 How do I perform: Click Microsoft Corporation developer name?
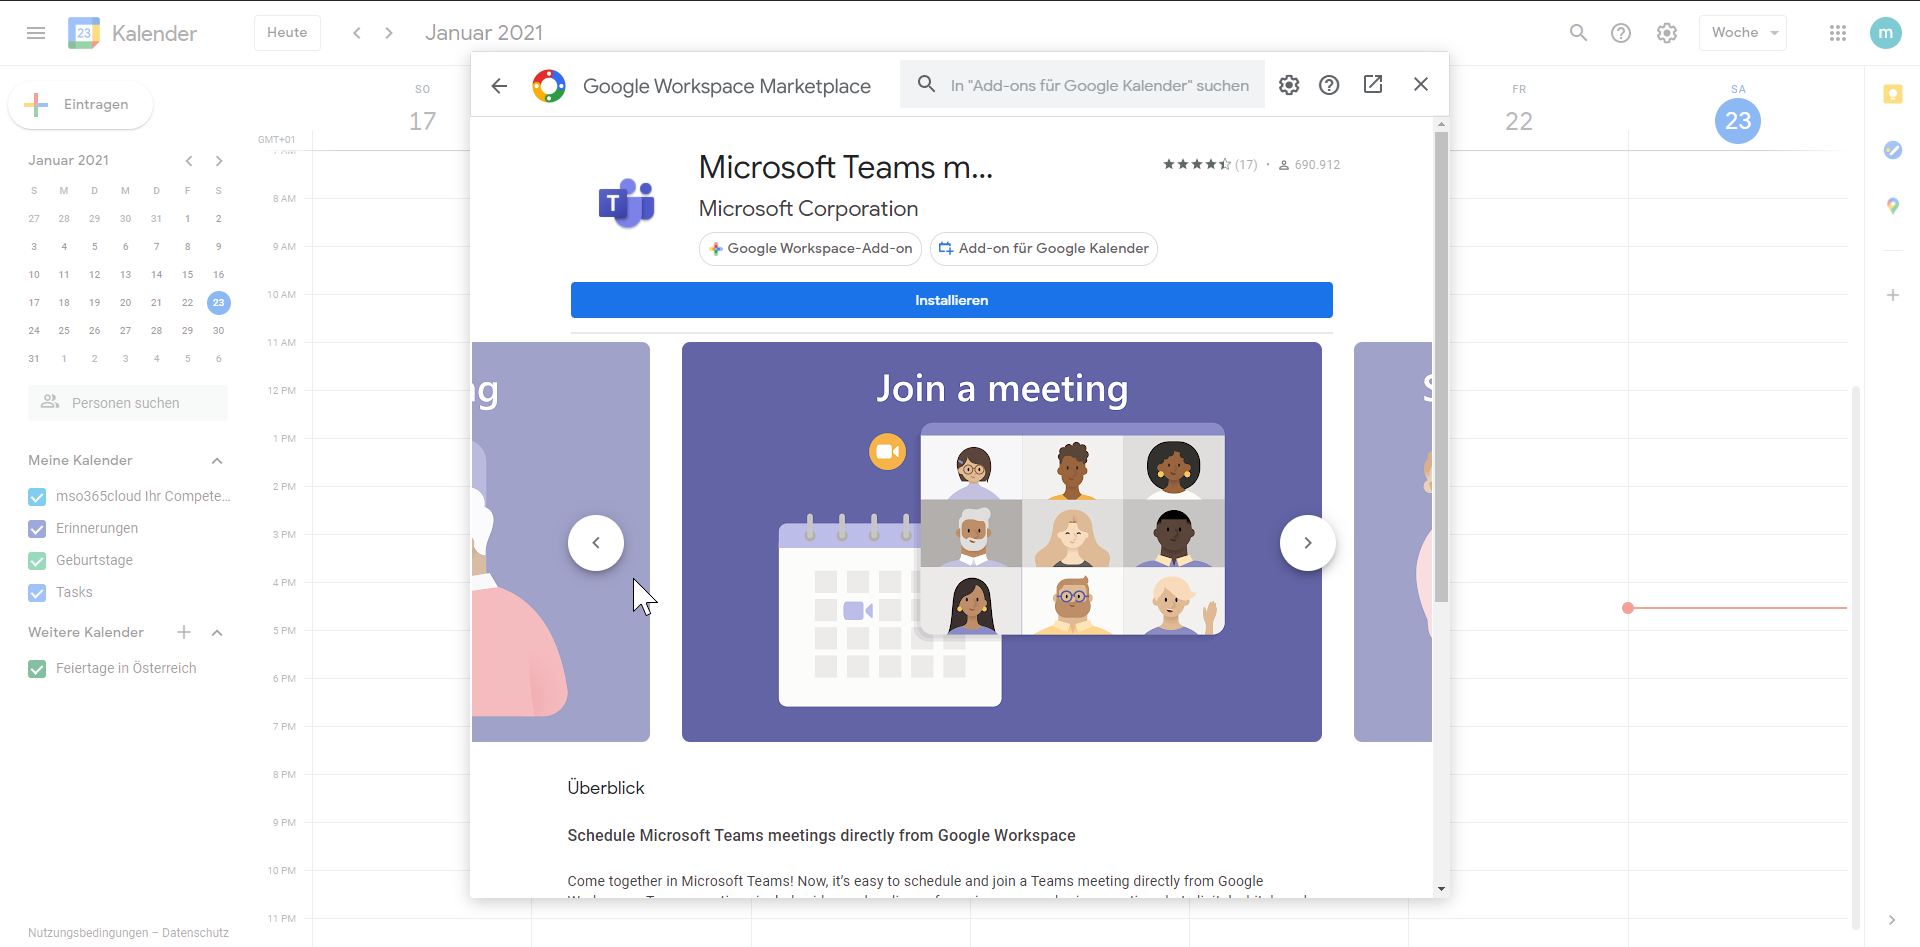pyautogui.click(x=808, y=209)
